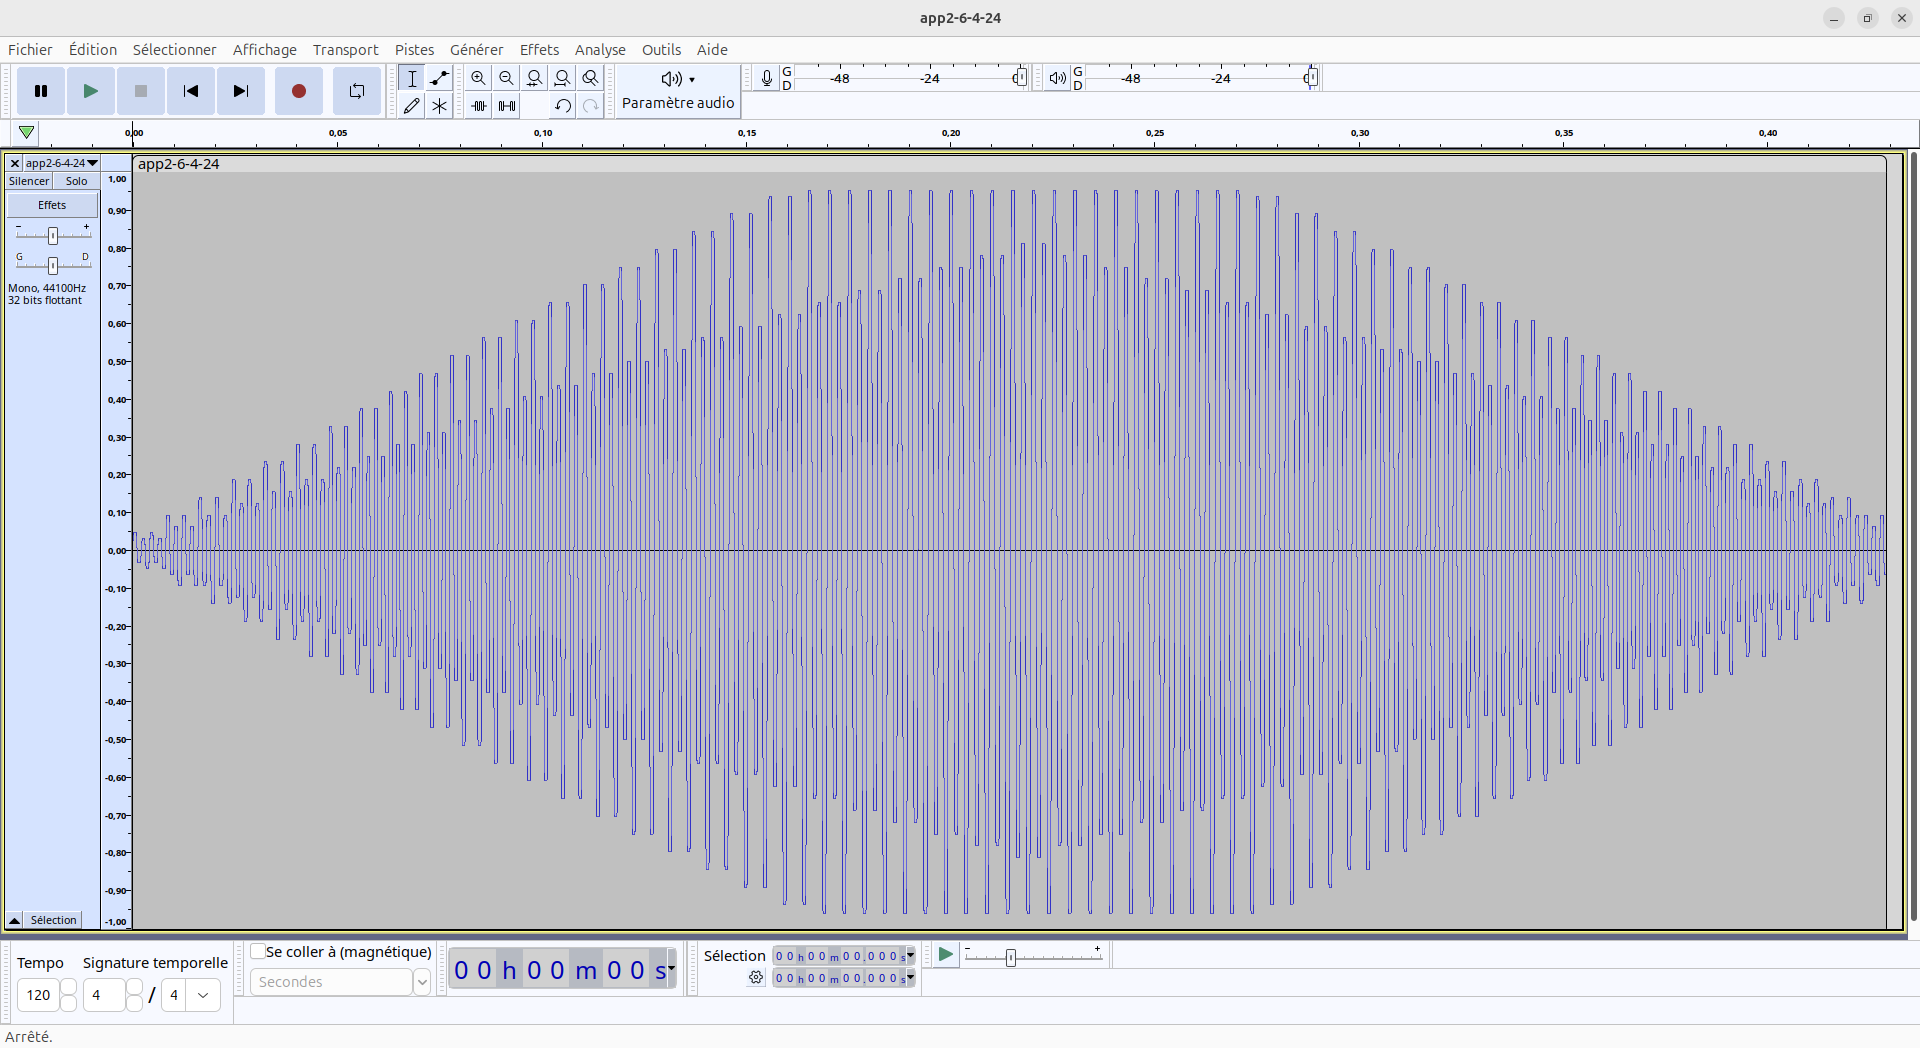Viewport: 1920px width, 1048px height.
Task: Select the Envelope tool
Action: (439, 78)
